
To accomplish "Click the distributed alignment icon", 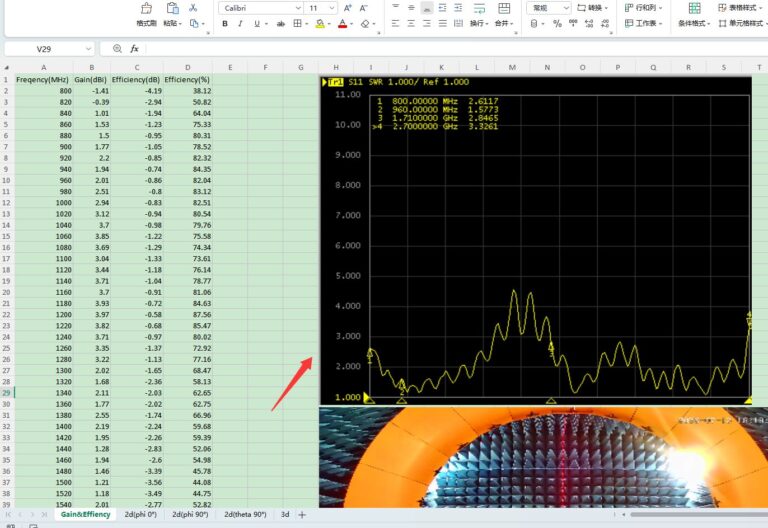I will 458,23.
